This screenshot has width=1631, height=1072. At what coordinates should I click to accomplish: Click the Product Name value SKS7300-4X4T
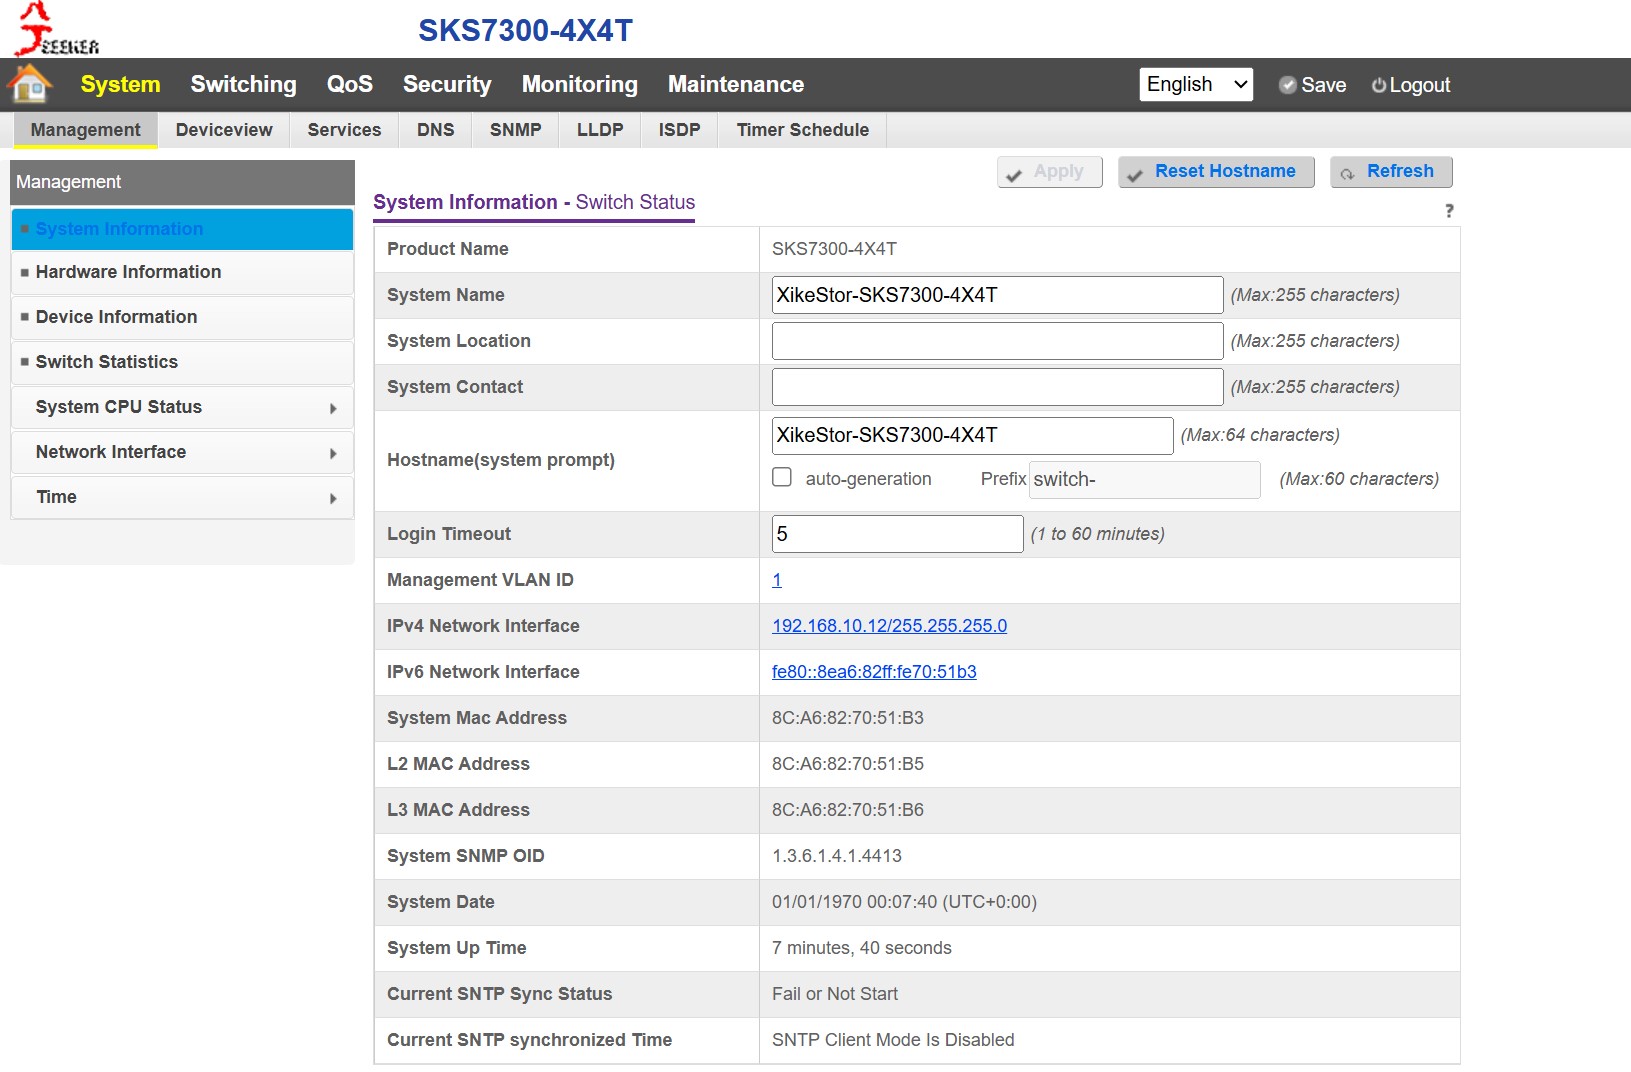coord(834,249)
